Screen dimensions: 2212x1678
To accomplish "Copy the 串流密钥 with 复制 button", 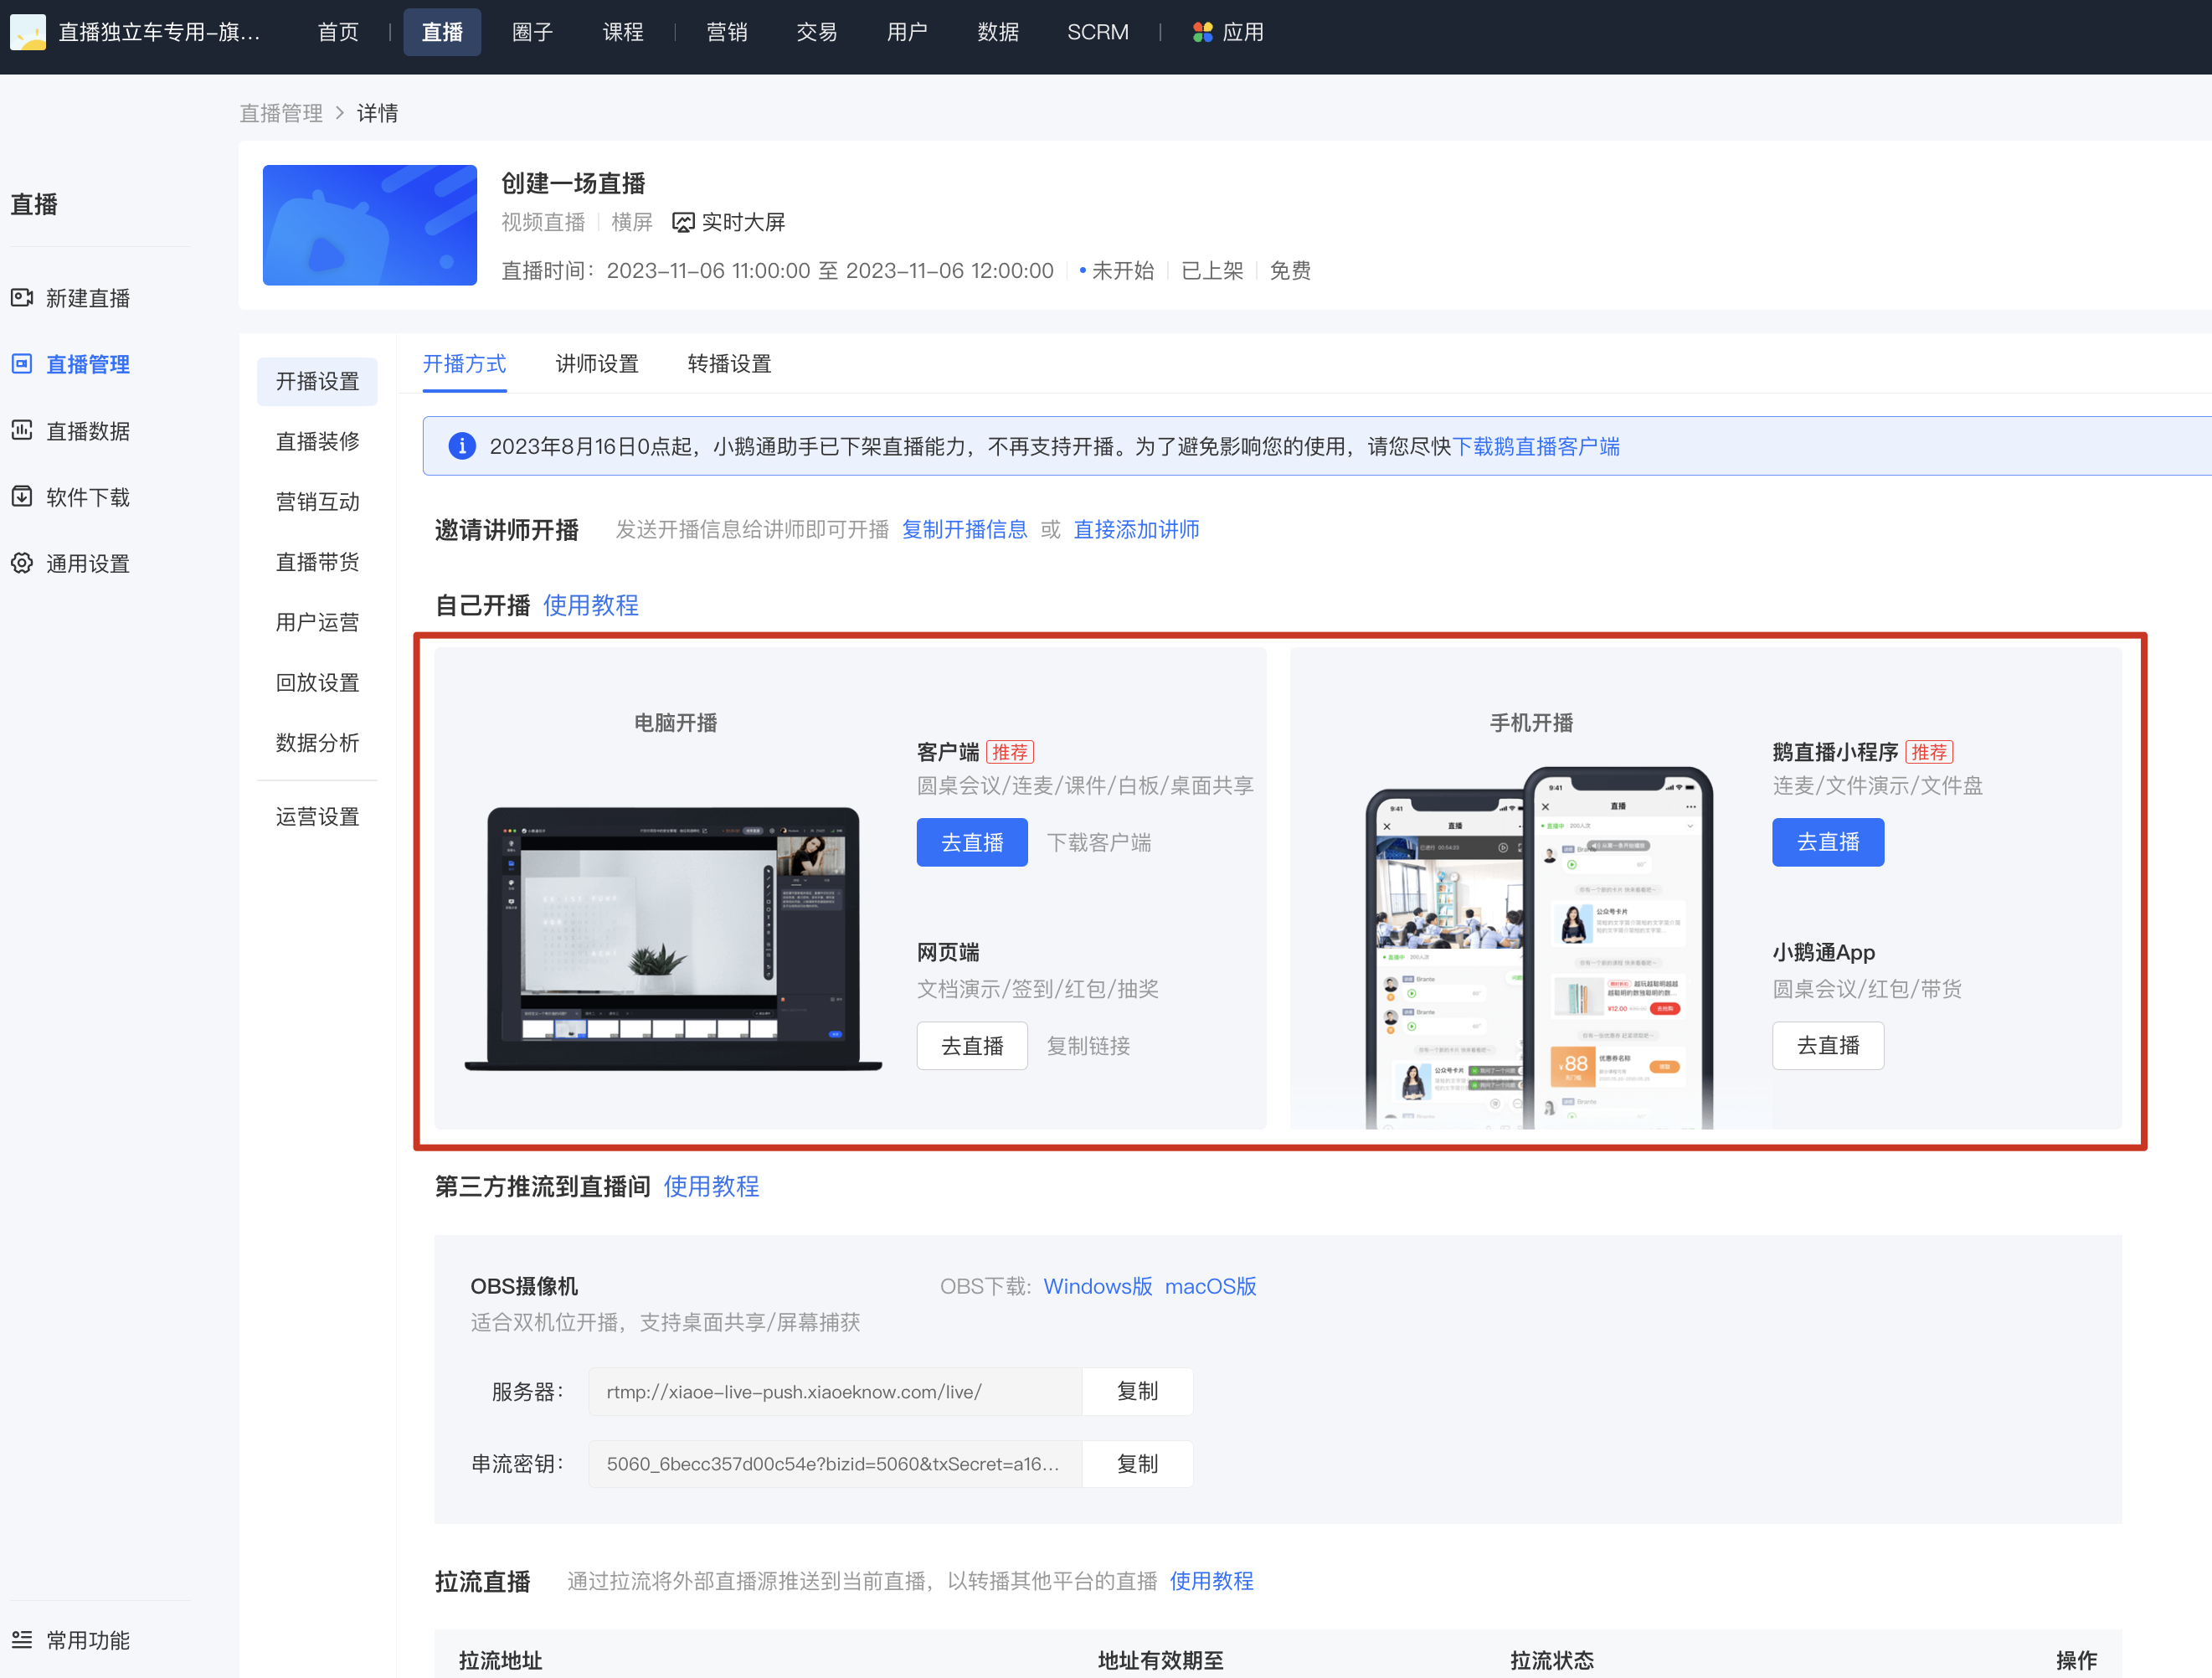I will tap(1137, 1464).
